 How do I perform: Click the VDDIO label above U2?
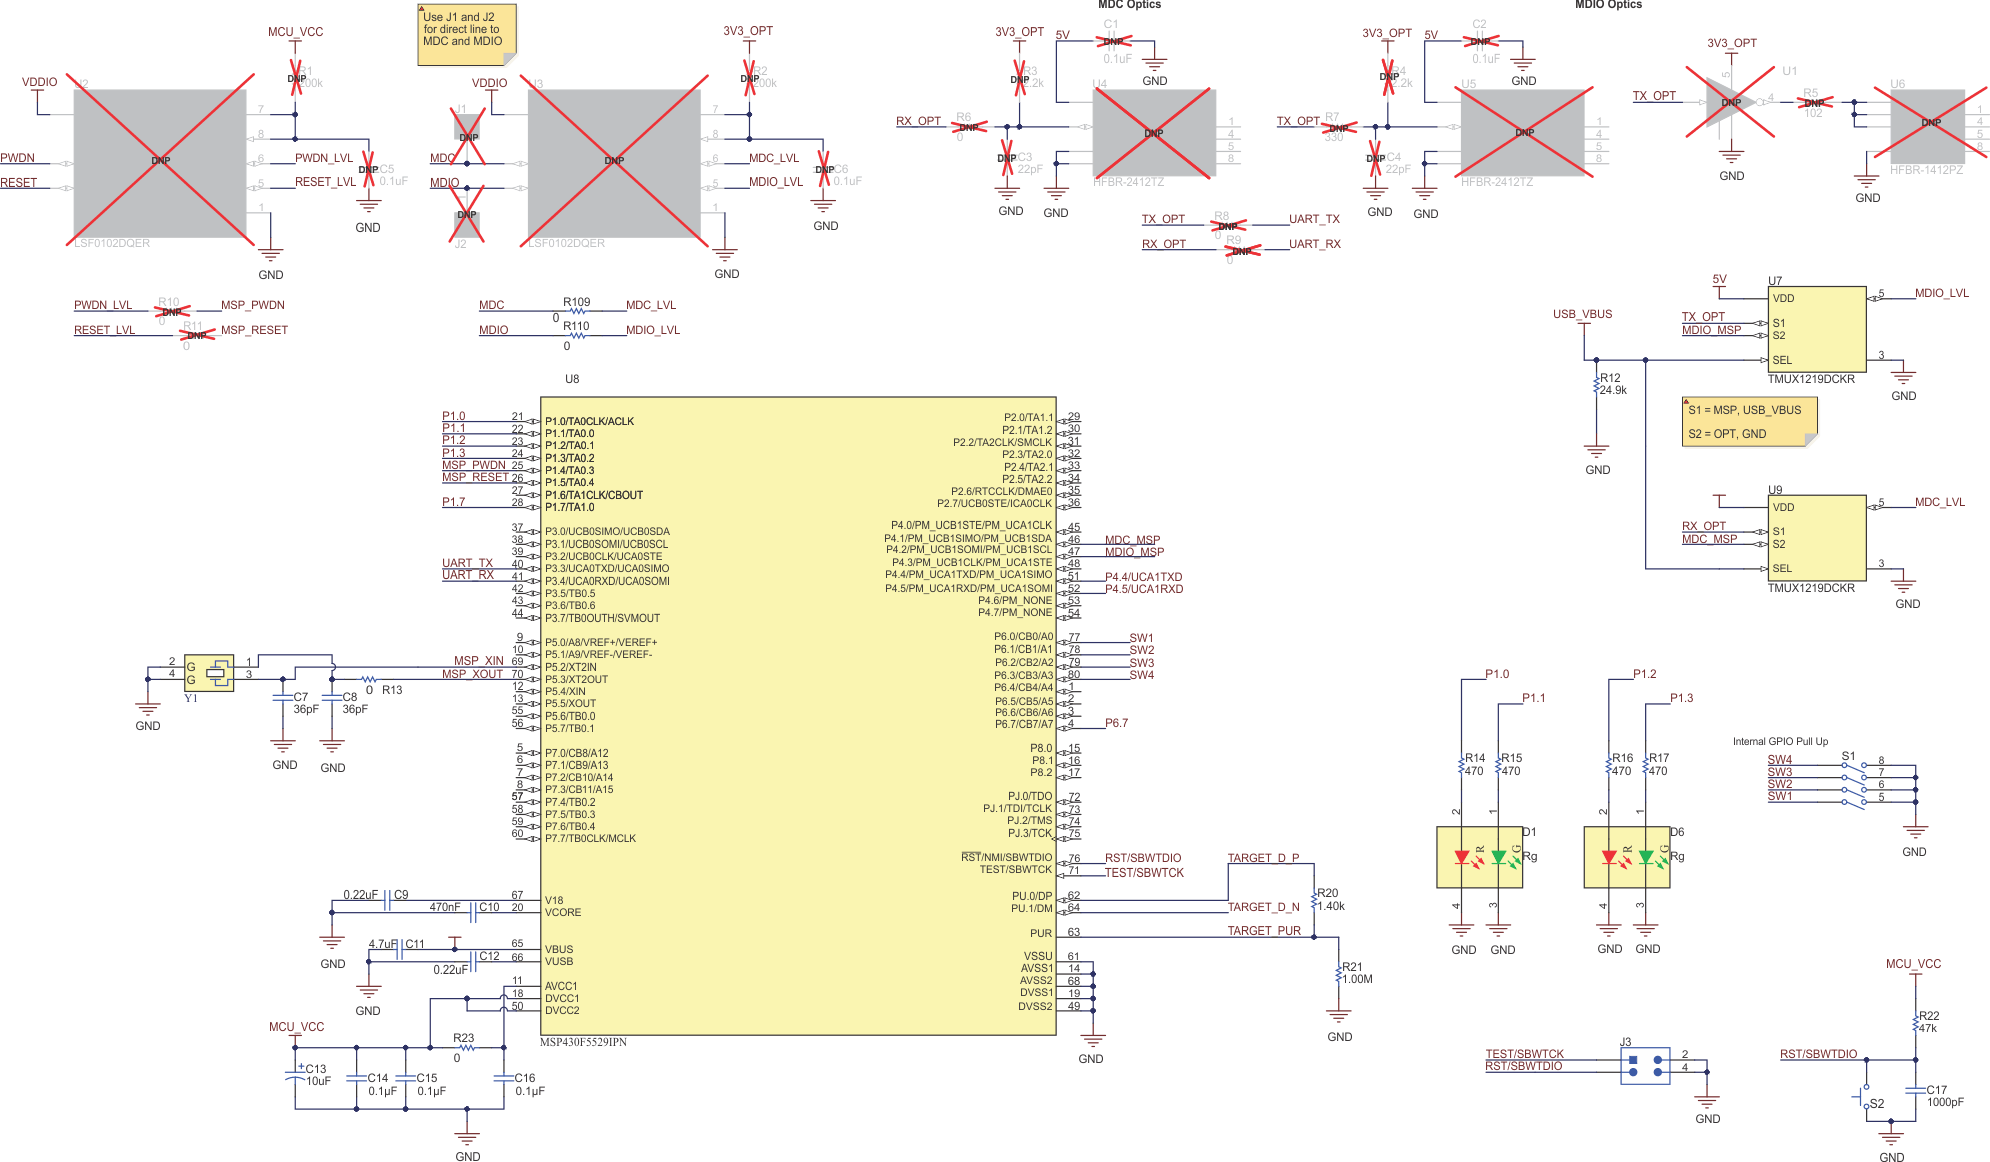click(x=39, y=82)
